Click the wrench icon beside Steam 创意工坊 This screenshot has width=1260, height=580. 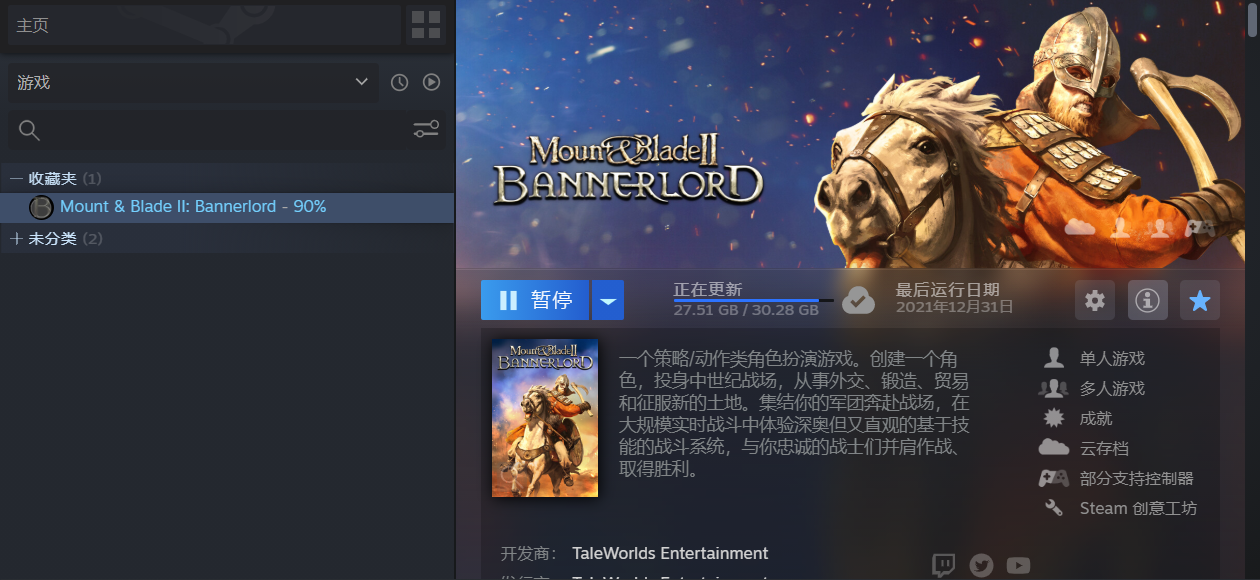[x=1054, y=508]
